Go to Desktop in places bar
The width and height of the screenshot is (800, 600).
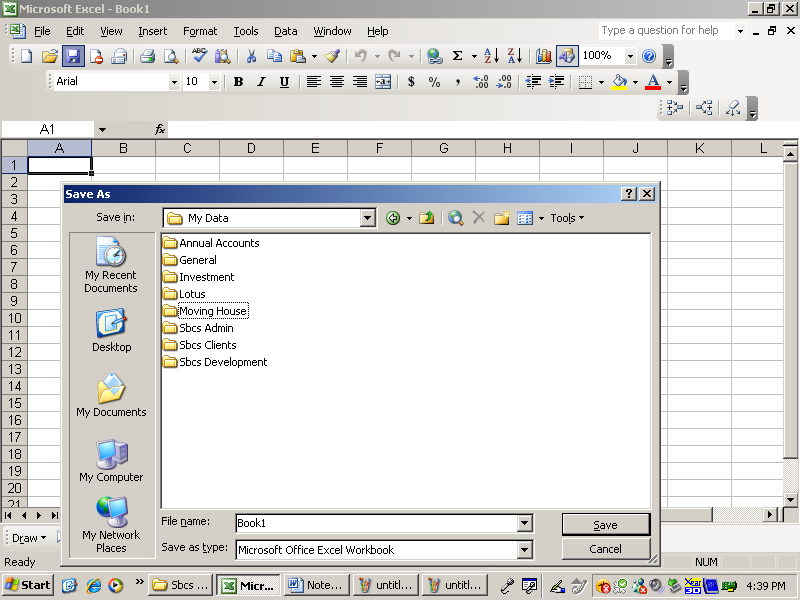click(x=111, y=330)
